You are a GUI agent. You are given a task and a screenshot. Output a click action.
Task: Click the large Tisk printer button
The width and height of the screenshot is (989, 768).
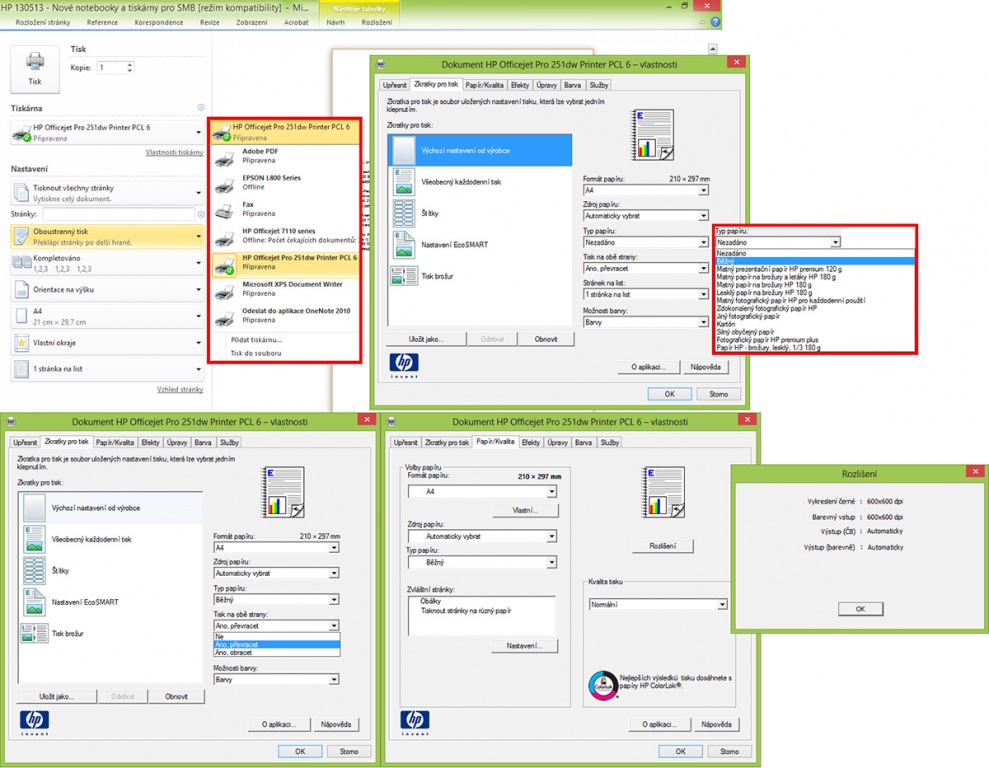pyautogui.click(x=35, y=69)
